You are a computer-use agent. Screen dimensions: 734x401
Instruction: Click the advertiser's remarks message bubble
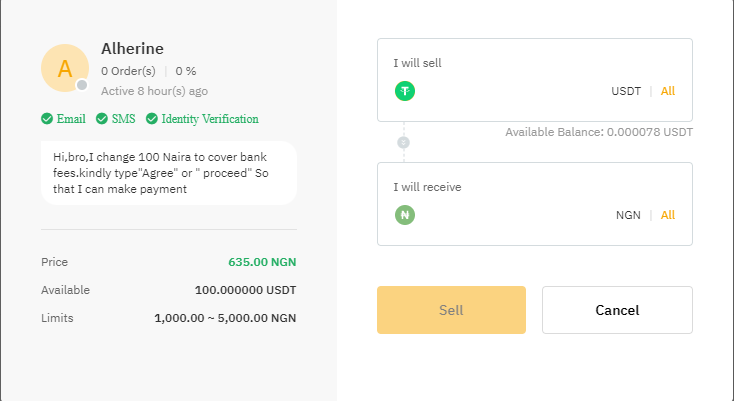pyautogui.click(x=169, y=173)
